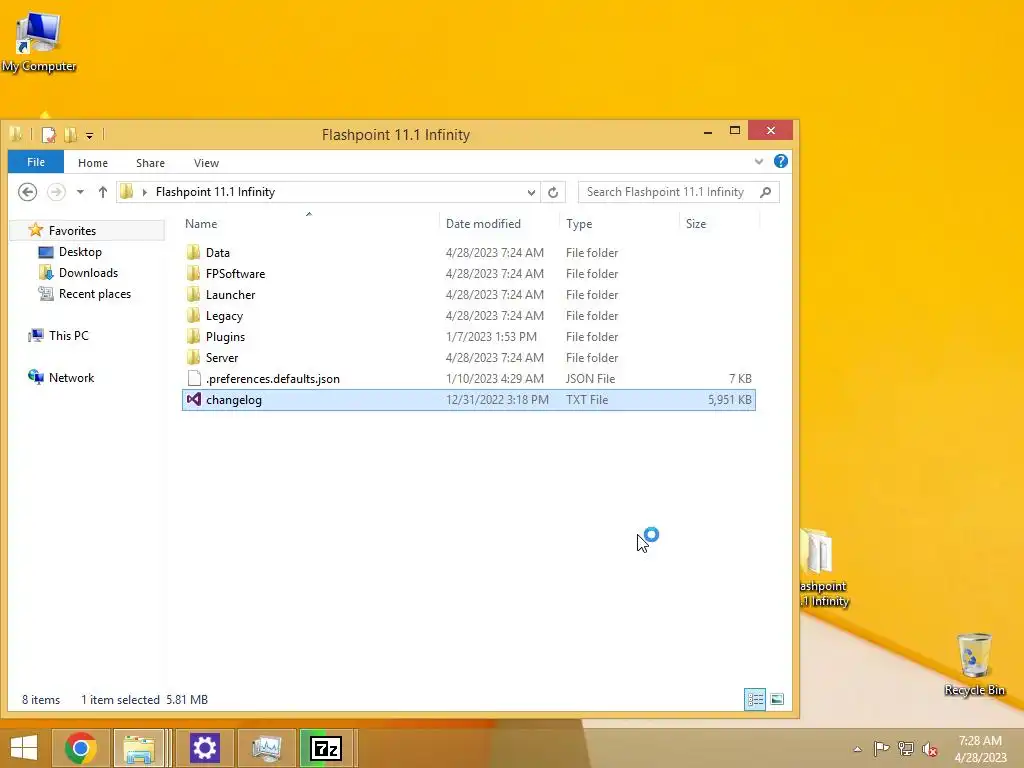Open the File menu
The width and height of the screenshot is (1024, 768).
click(x=36, y=162)
